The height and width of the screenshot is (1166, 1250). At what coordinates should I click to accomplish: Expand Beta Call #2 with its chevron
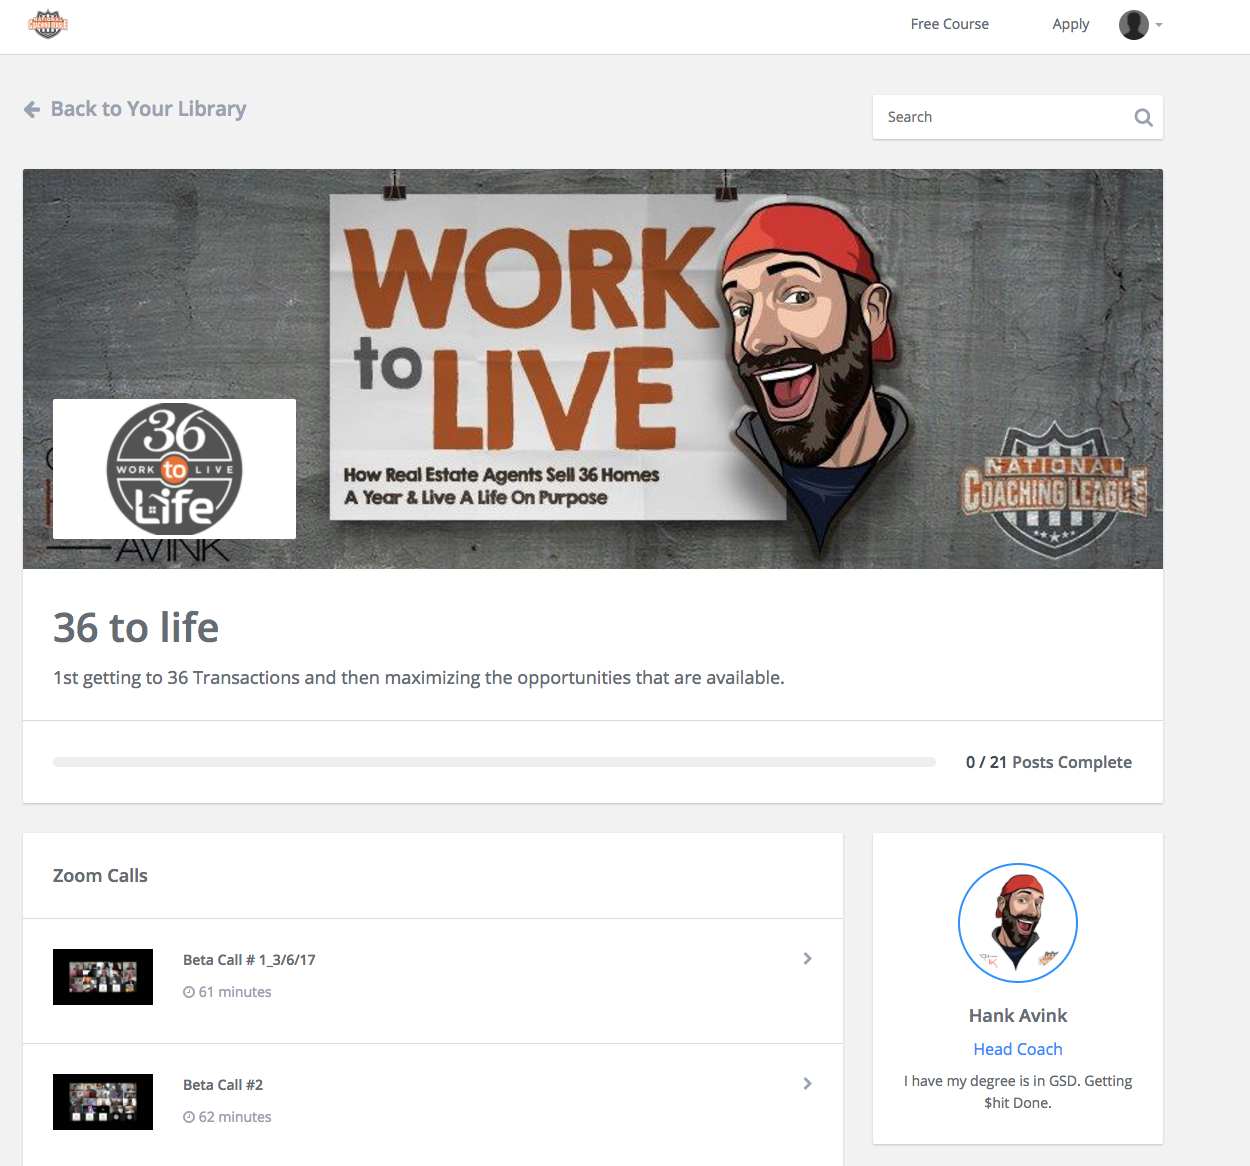pyautogui.click(x=807, y=1084)
